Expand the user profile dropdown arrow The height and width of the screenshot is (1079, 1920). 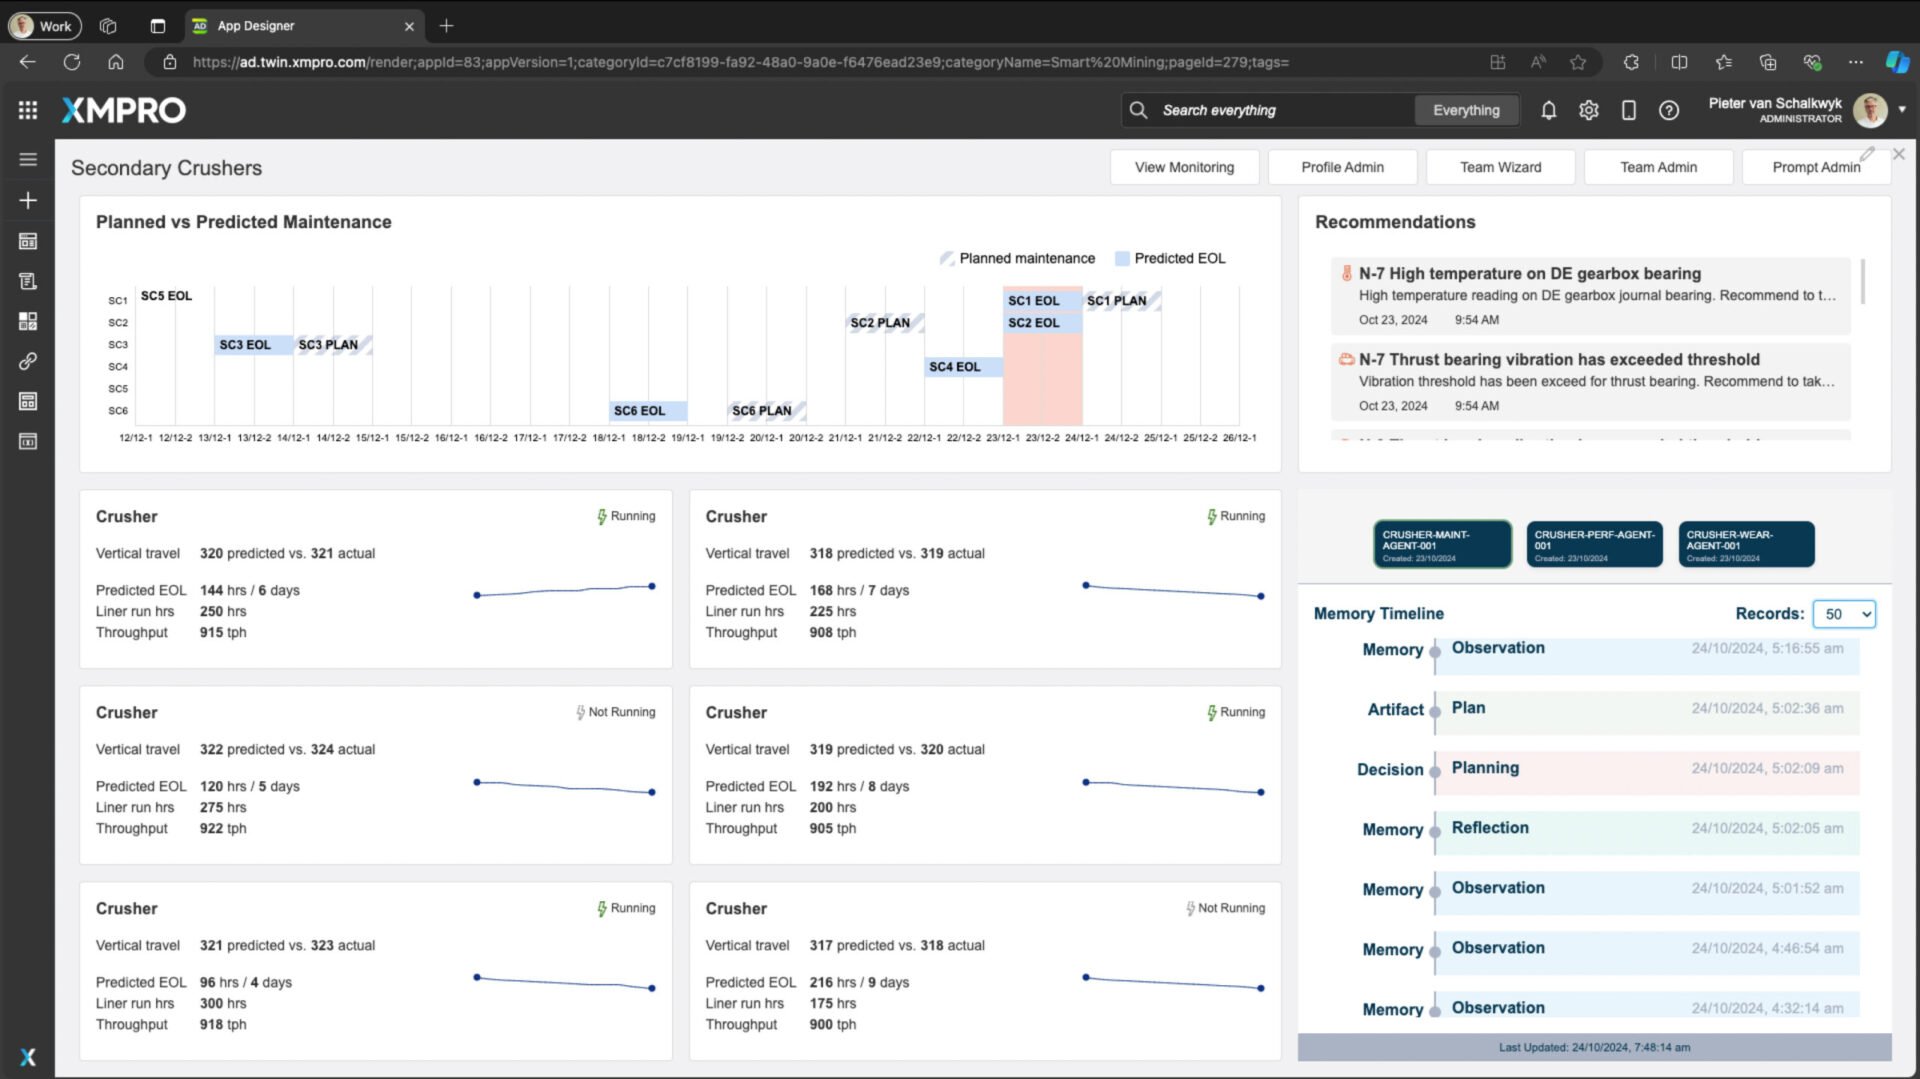[1902, 109]
